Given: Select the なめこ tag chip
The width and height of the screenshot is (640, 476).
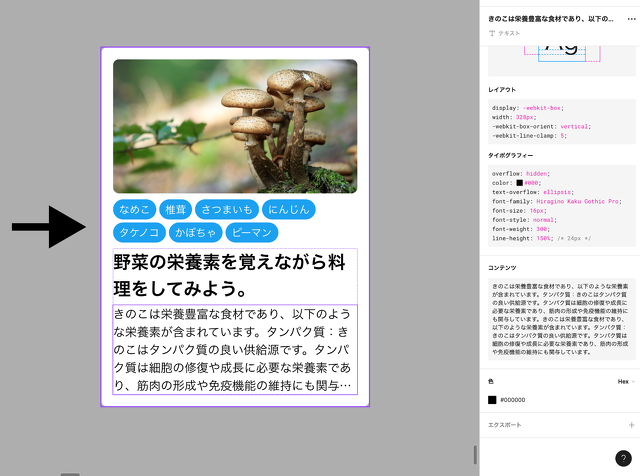Looking at the screenshot, I should click(134, 209).
